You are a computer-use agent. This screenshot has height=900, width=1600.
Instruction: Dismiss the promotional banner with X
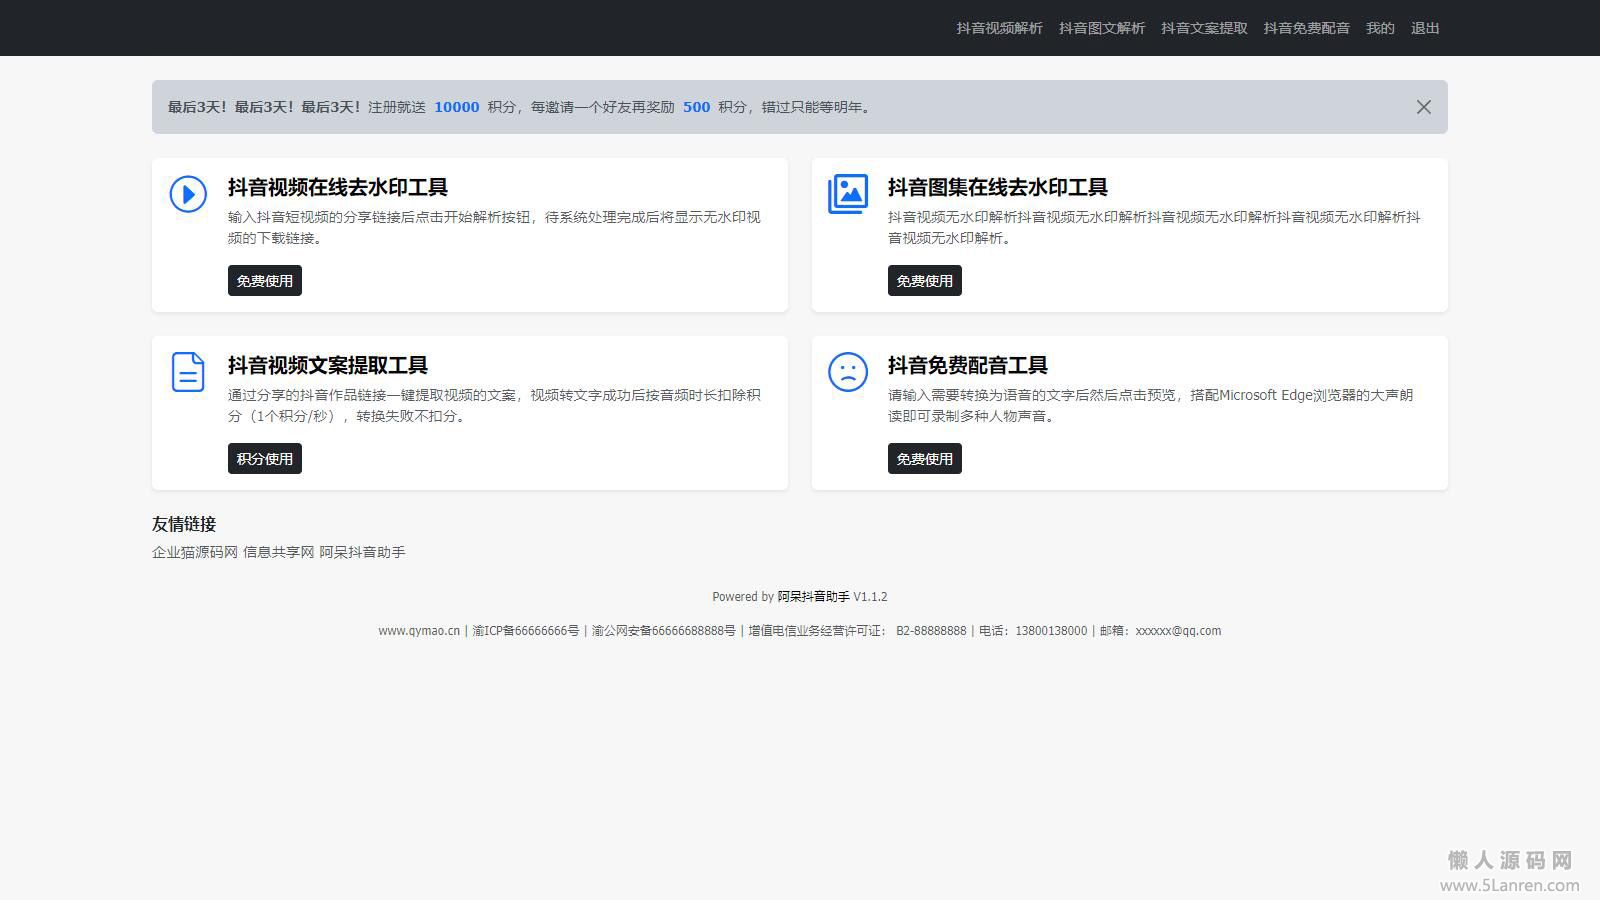(1423, 107)
